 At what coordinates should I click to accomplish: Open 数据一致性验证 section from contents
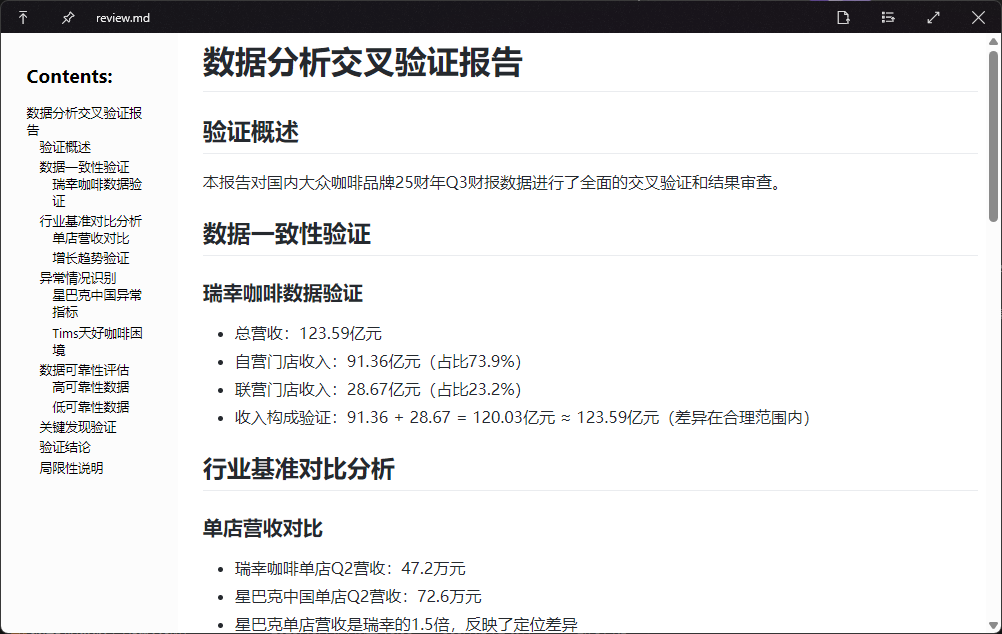(84, 167)
